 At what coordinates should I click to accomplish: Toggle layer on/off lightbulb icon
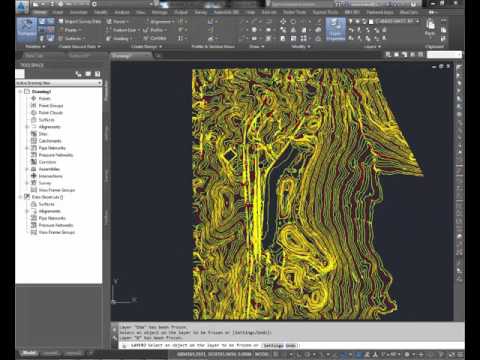351,21
